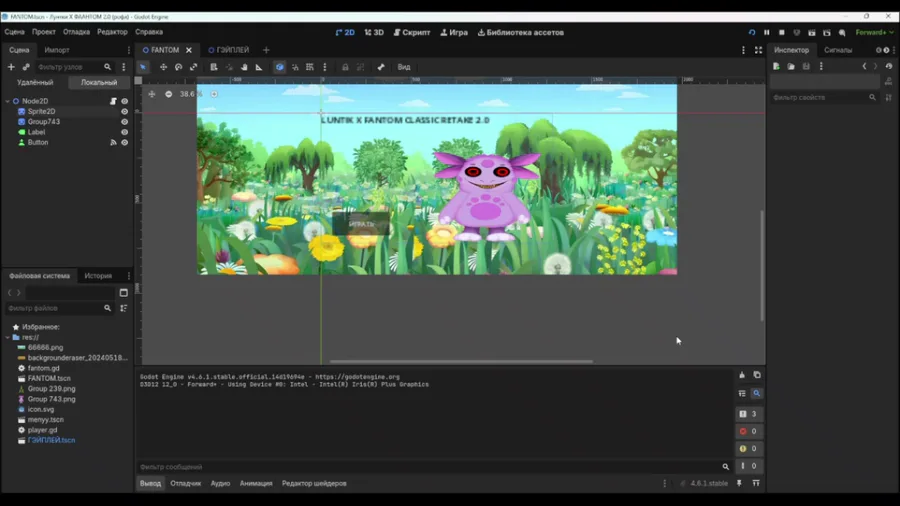900x506 pixels.
Task: Activate the Scale mode tool
Action: 193,67
